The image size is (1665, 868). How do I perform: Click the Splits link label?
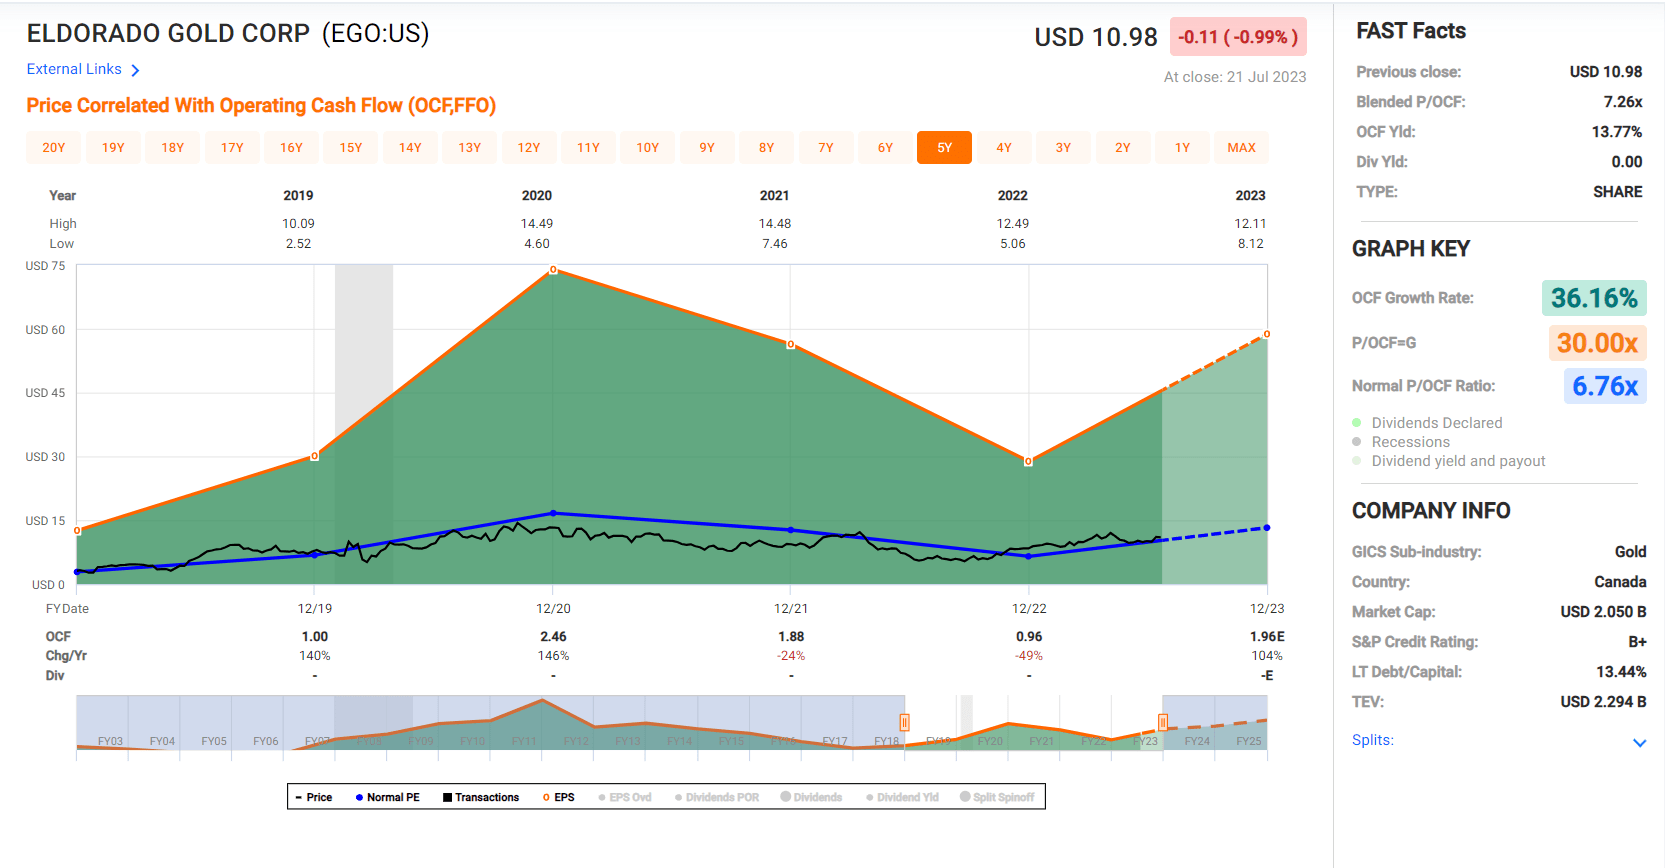point(1373,740)
